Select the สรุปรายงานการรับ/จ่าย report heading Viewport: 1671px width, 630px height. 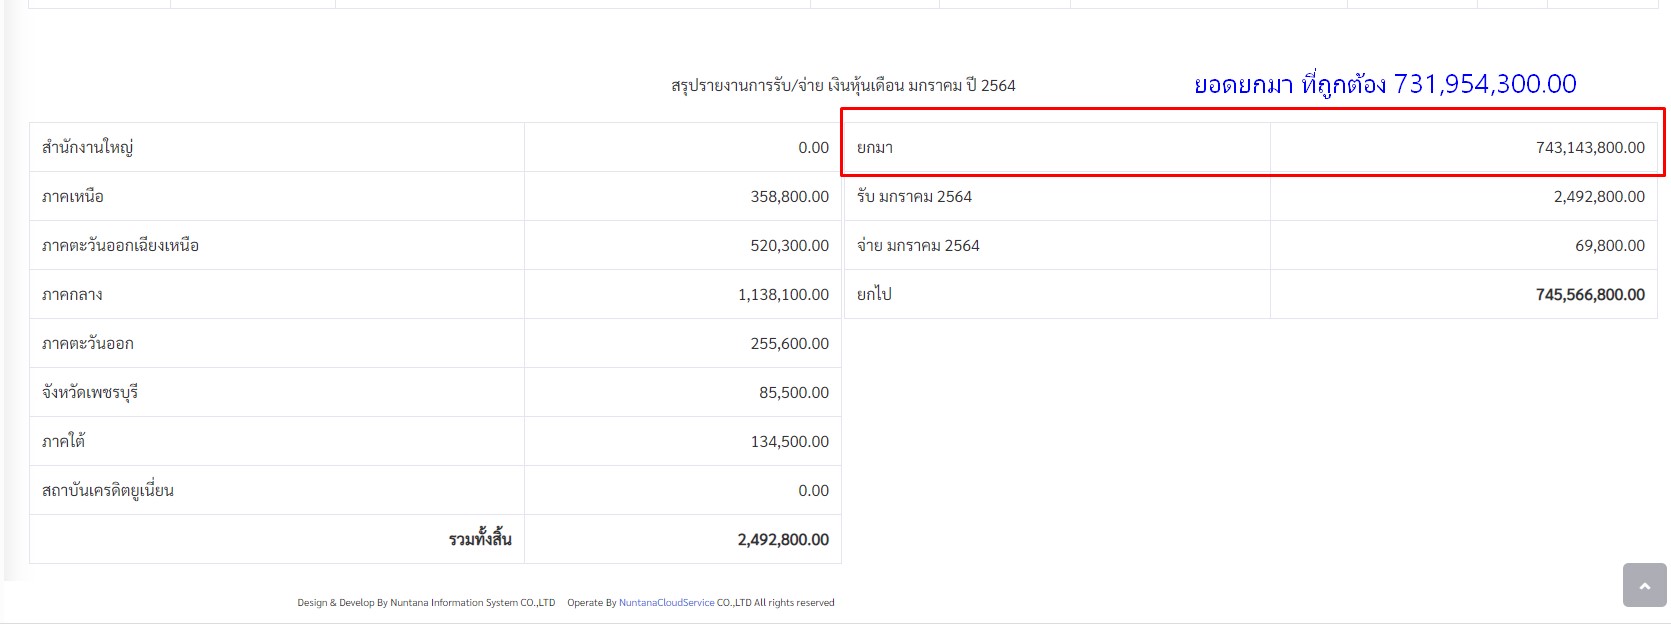pyautogui.click(x=843, y=86)
